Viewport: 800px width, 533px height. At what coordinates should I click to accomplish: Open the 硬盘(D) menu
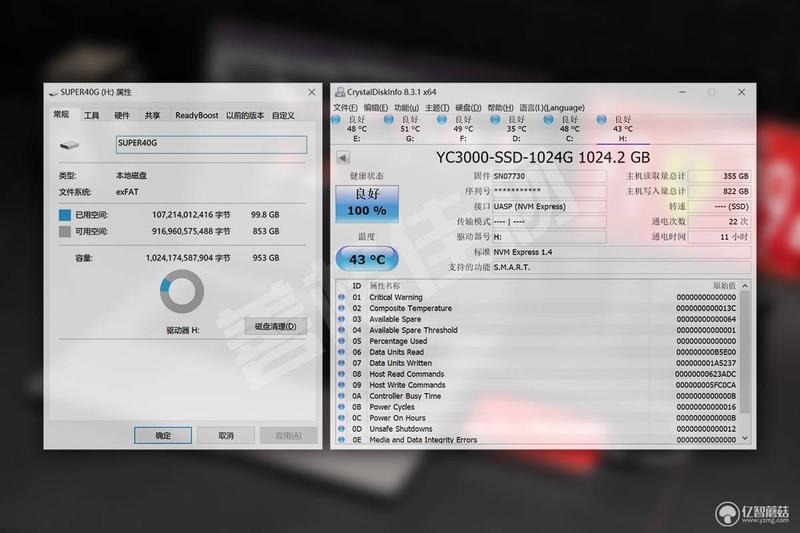click(468, 108)
